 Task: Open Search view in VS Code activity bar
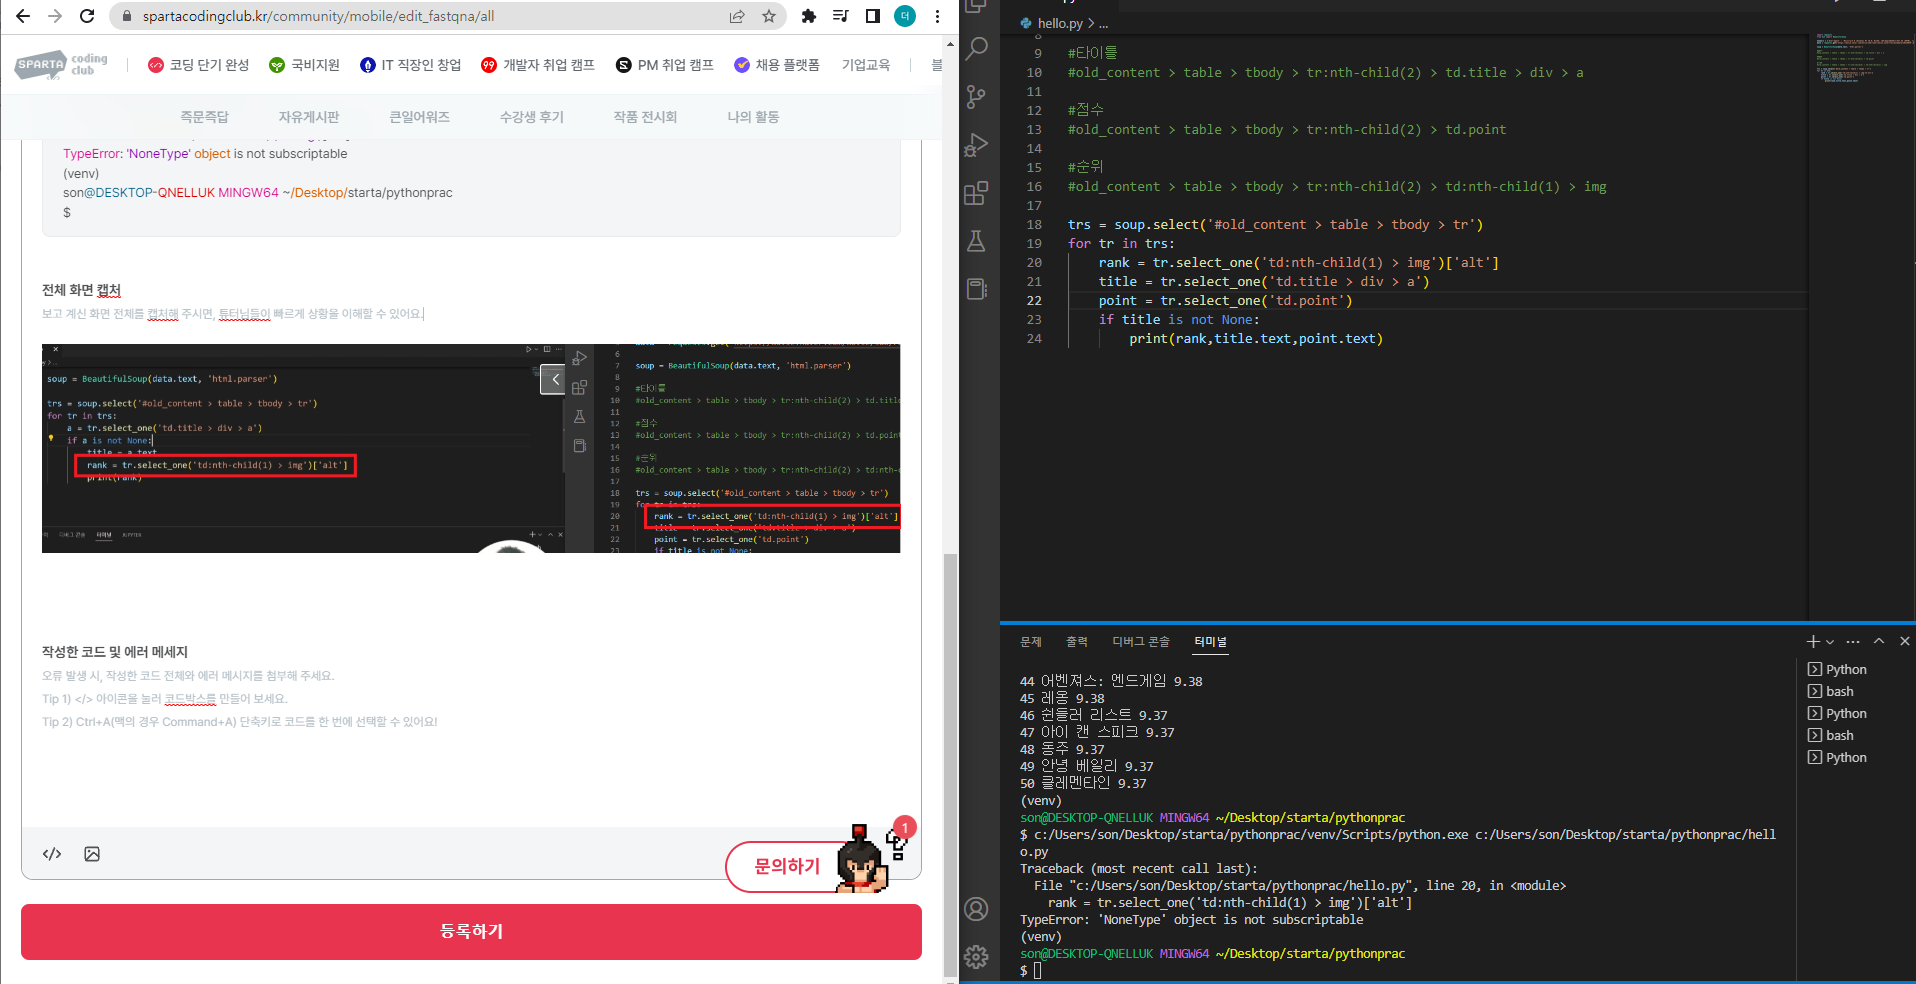tap(977, 48)
